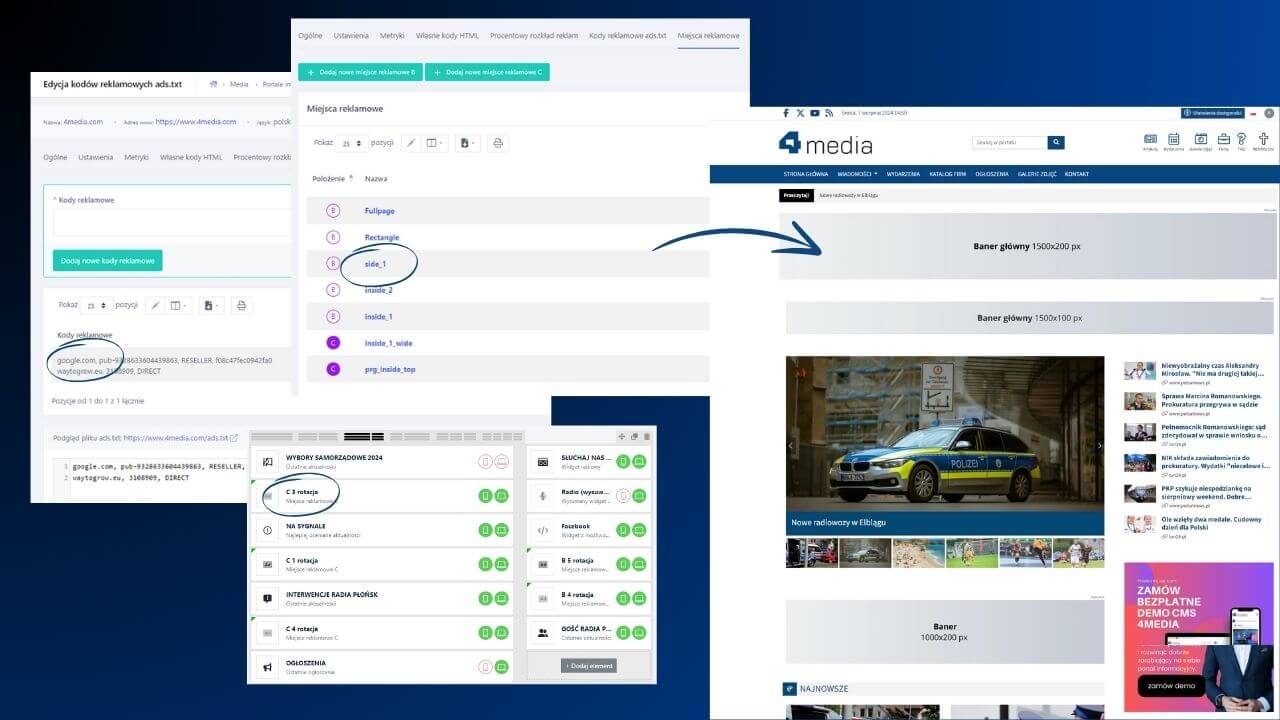This screenshot has width=1280, height=720.
Task: Open the Fullpage ad placement link
Action: [x=380, y=211]
